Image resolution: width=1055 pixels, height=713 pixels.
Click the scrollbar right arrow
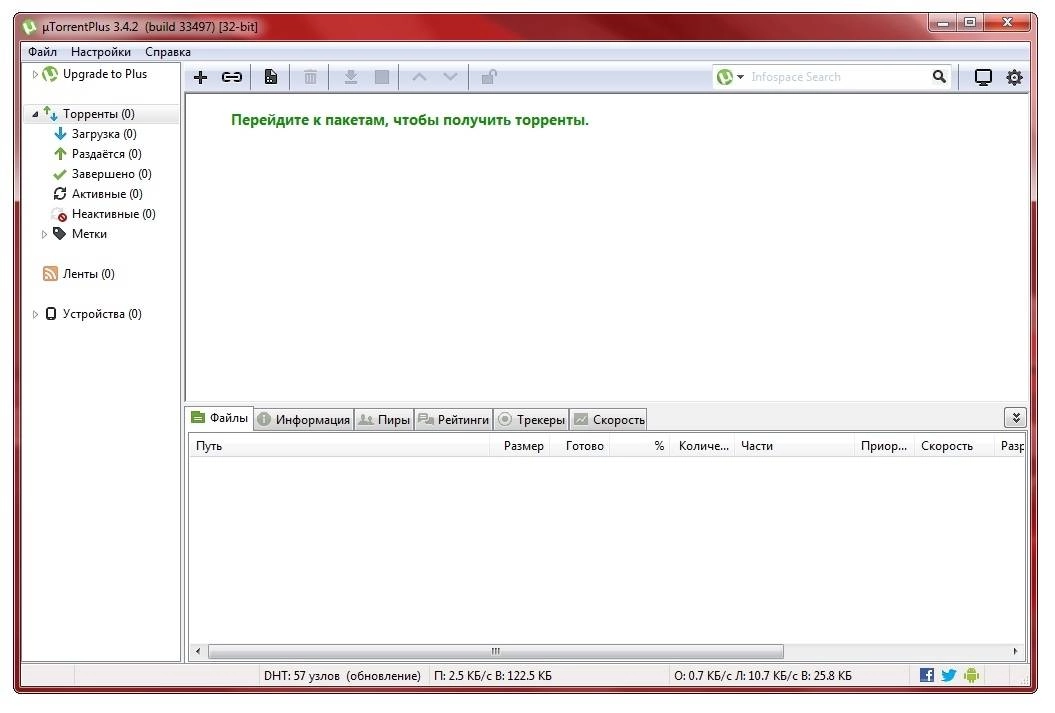point(1015,651)
